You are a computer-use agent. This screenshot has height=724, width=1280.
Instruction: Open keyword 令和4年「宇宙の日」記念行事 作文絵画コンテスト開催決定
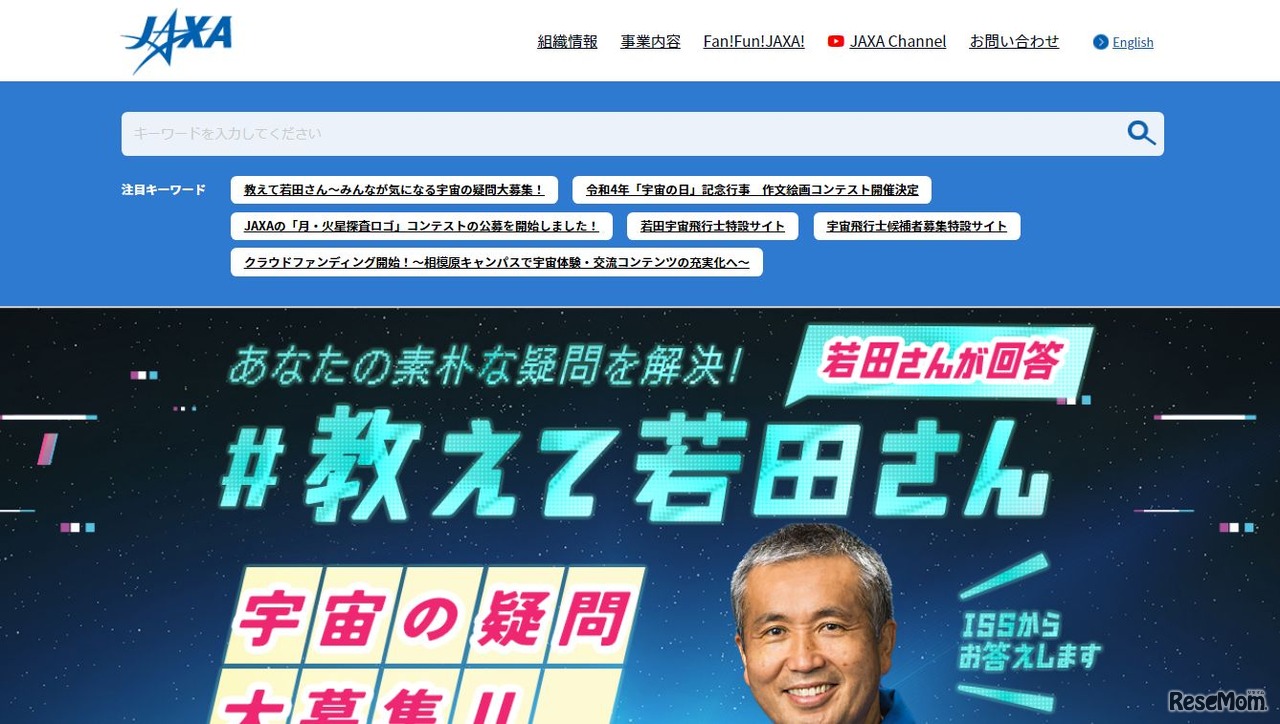coord(752,190)
